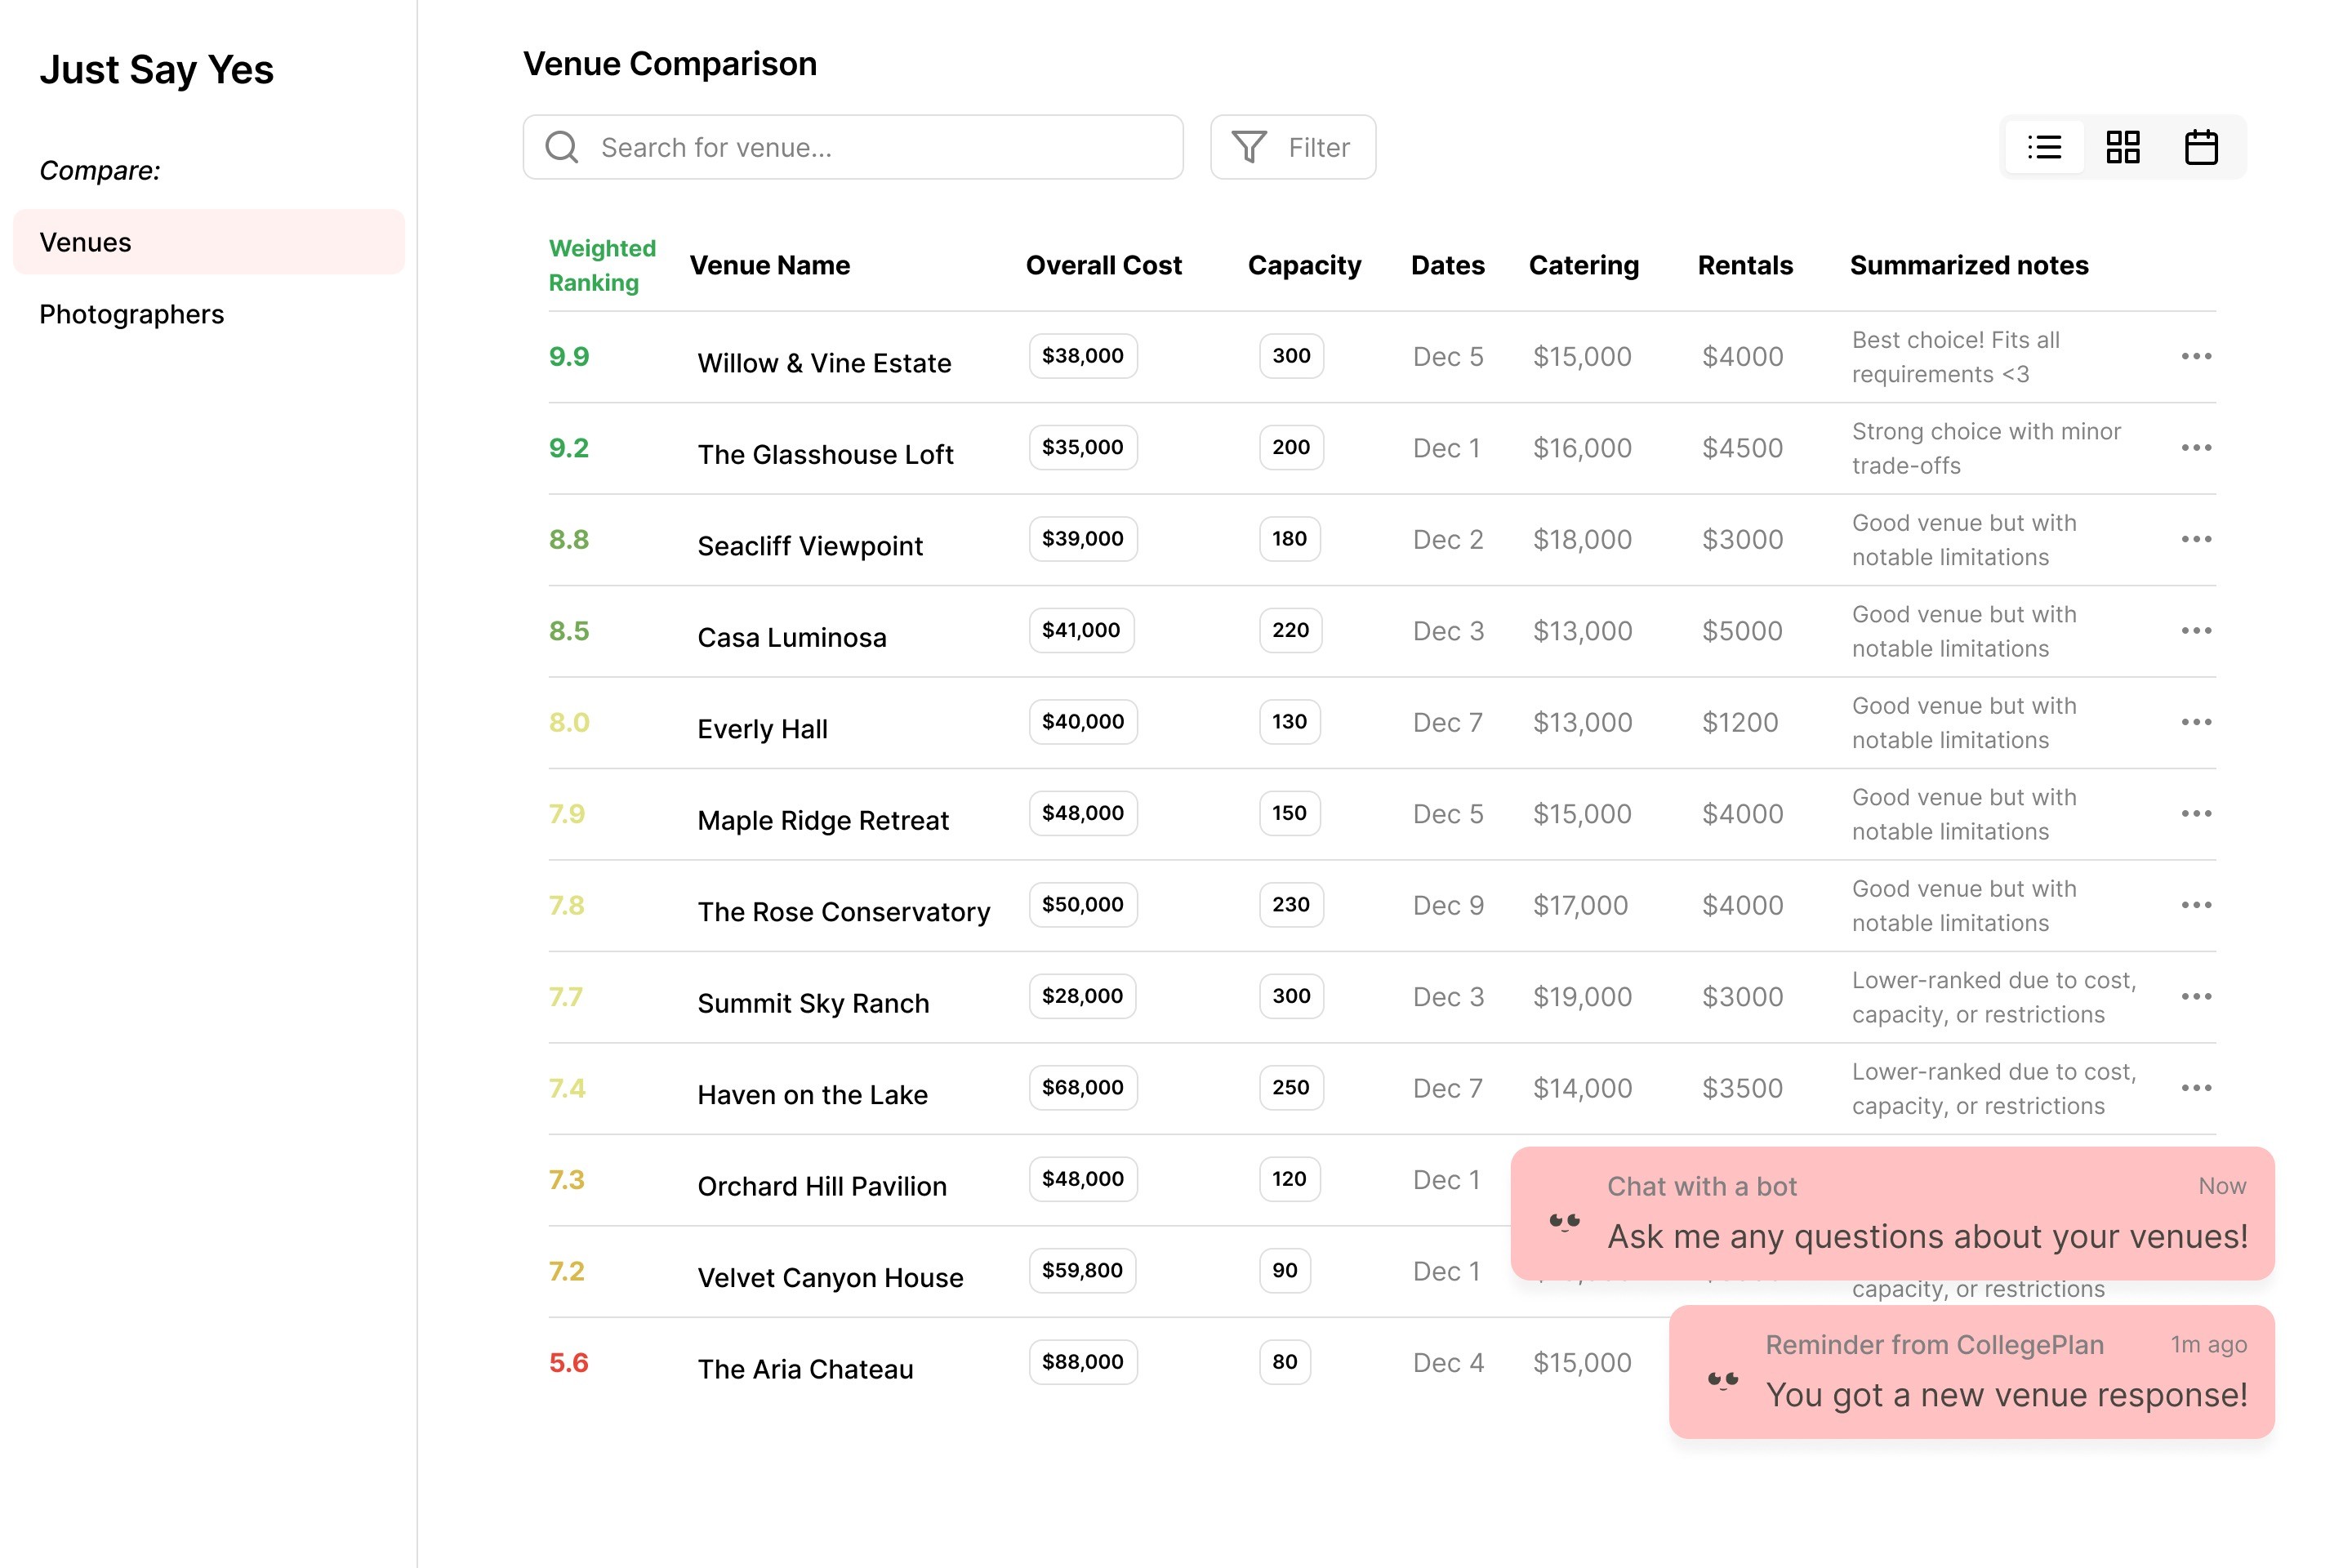Open three-dot menu for Summit Sky Ranch
Image resolution: width=2352 pixels, height=1568 pixels.
(x=2196, y=996)
